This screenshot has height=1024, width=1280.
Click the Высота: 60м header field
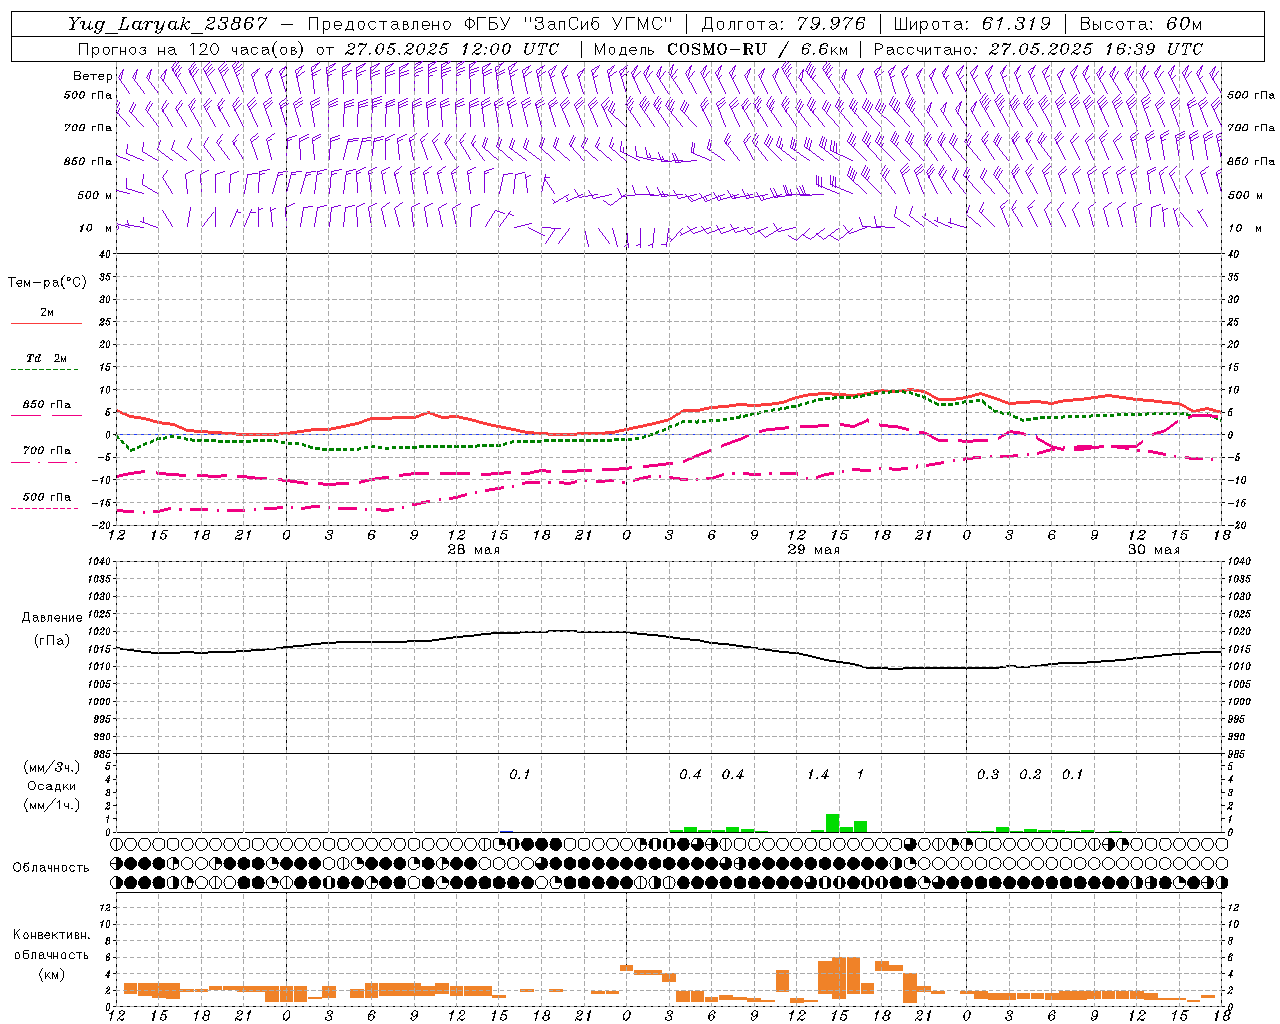(1140, 25)
